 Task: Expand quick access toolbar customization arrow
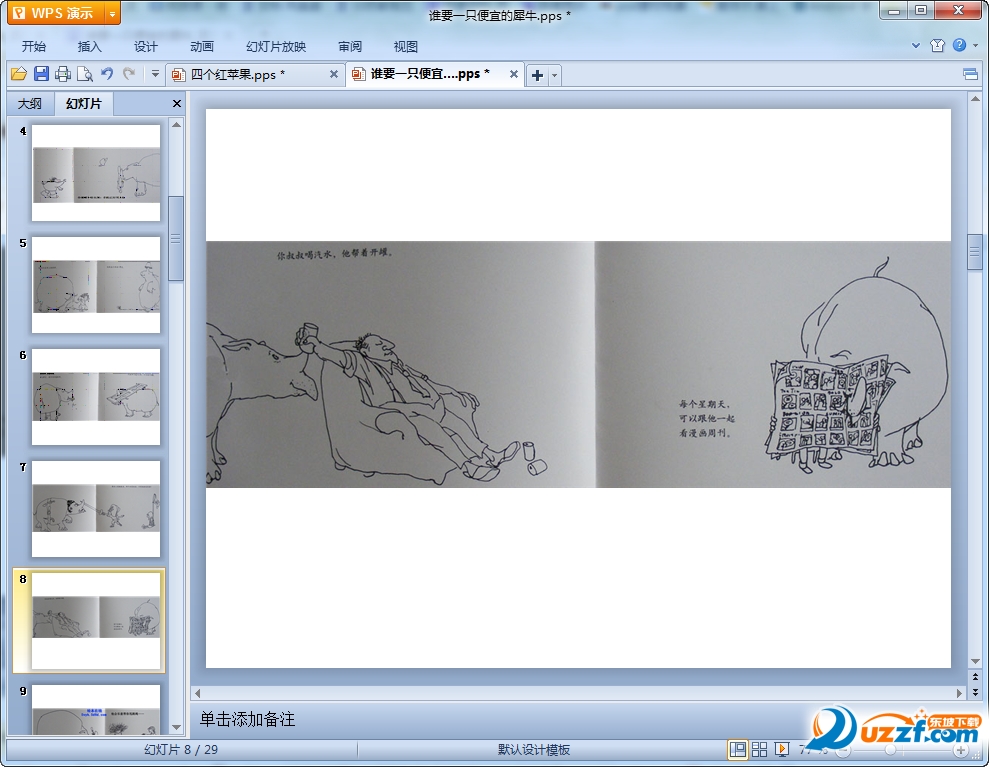155,74
